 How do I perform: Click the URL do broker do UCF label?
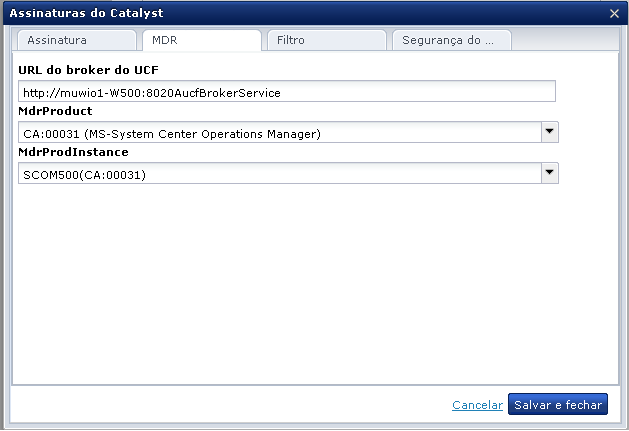click(89, 70)
